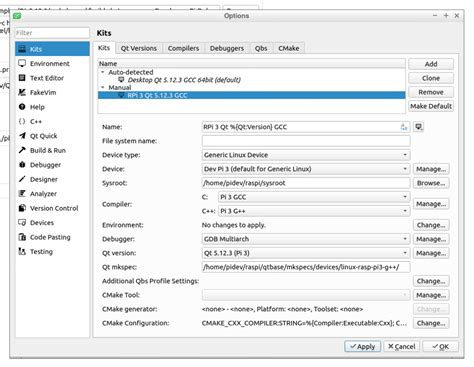
Task: Click Manage button next to Qt version
Action: click(431, 253)
